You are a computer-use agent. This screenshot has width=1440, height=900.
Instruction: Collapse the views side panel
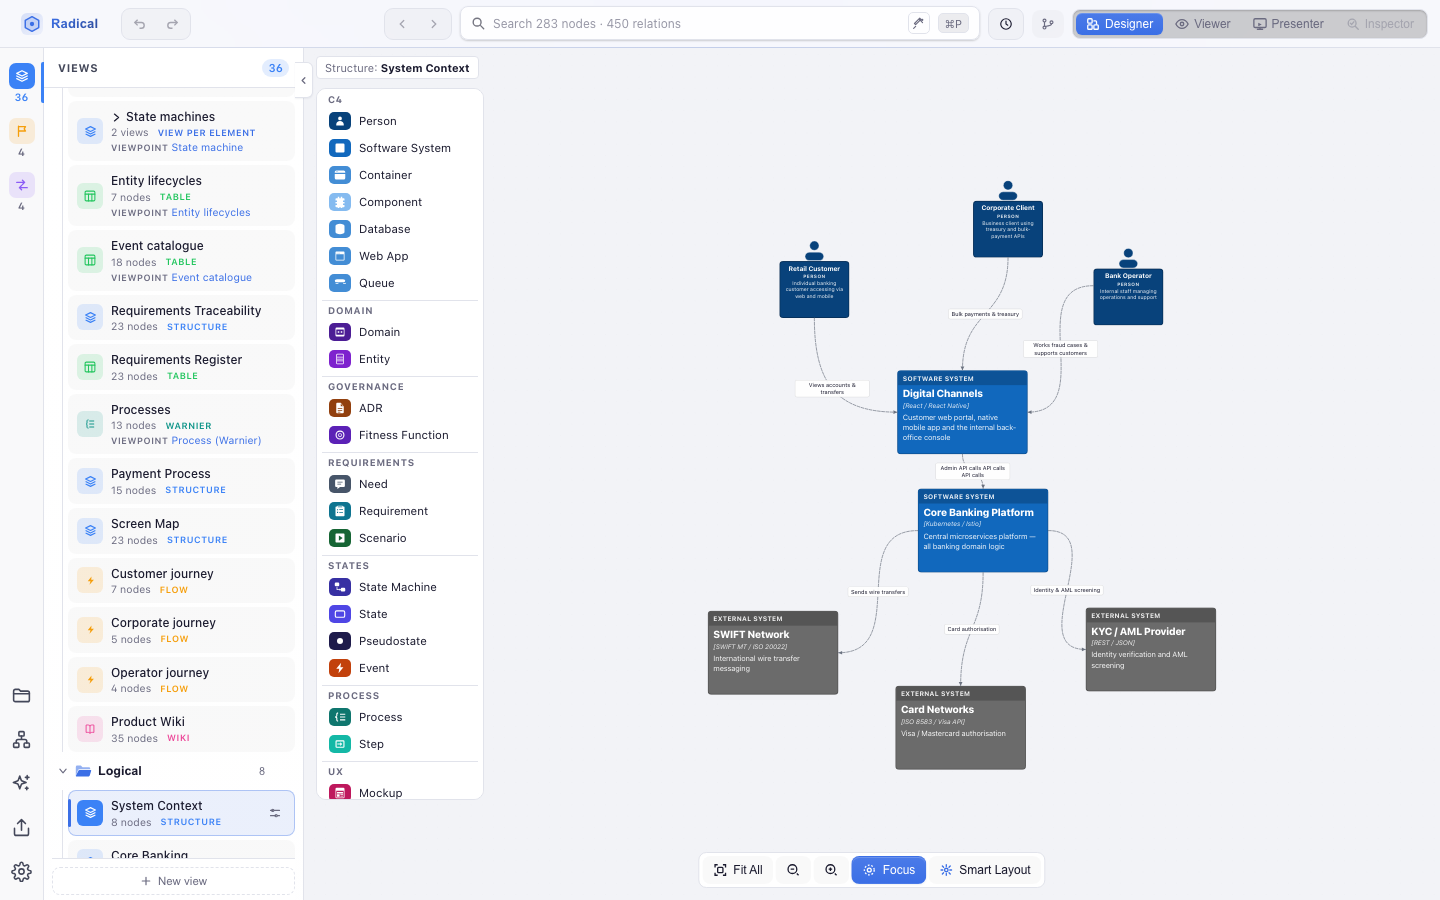point(303,81)
